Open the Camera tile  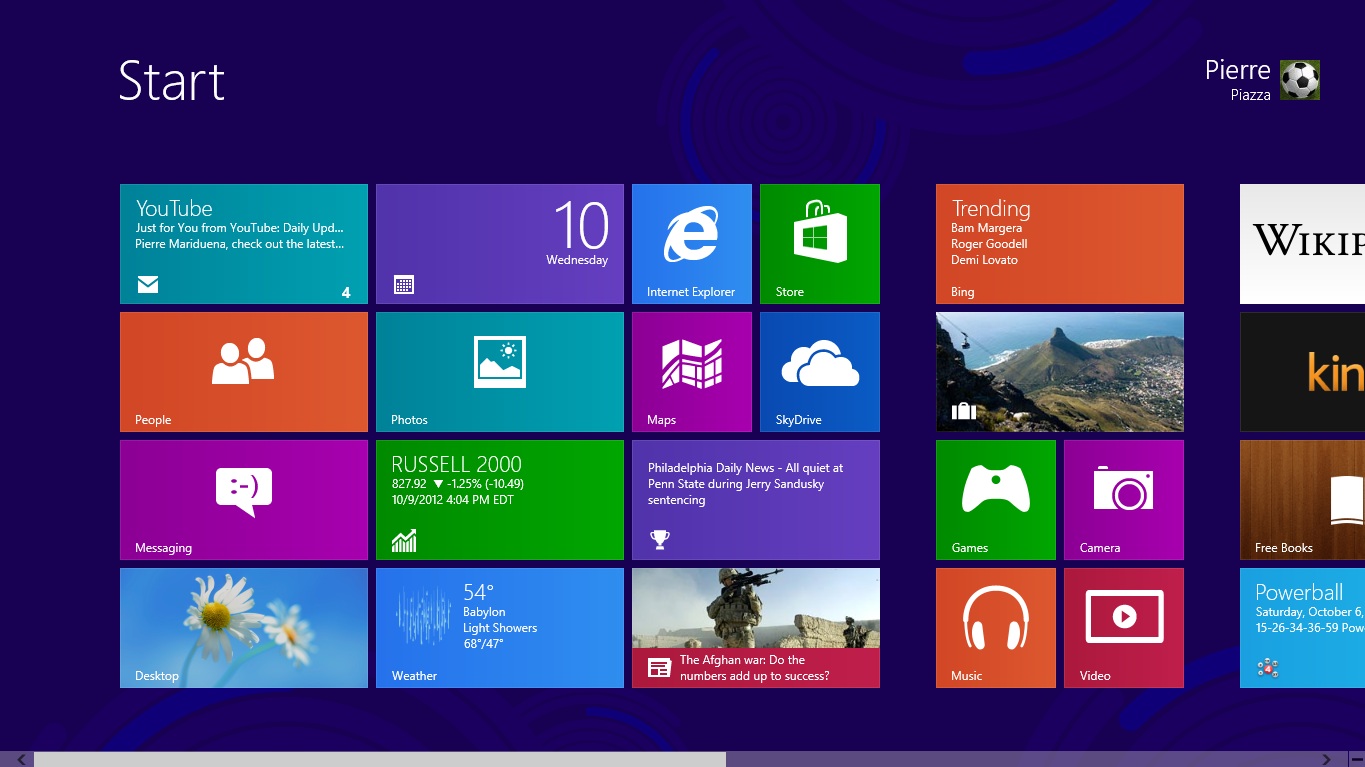click(x=1124, y=500)
